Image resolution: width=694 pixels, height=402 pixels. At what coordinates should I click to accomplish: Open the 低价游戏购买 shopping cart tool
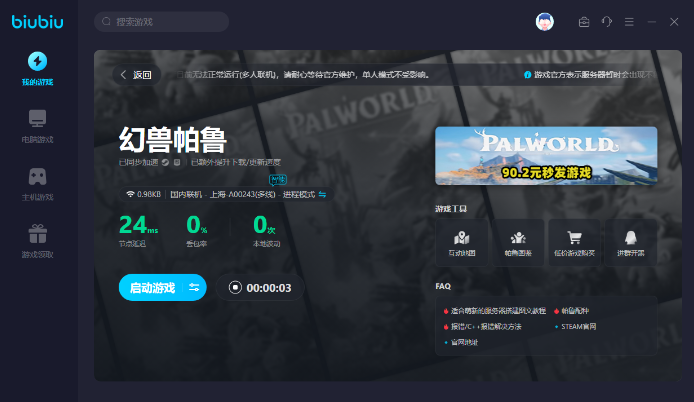tap(574, 243)
